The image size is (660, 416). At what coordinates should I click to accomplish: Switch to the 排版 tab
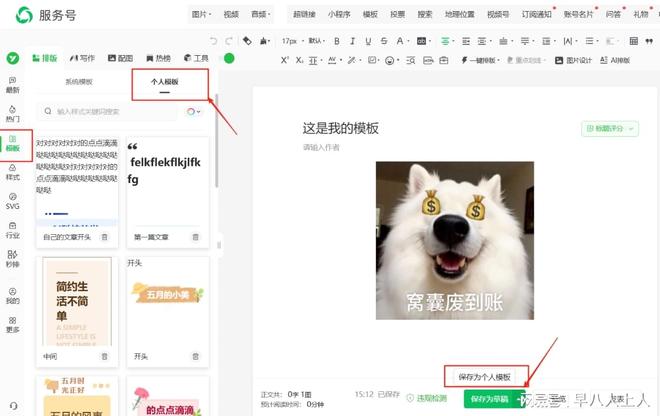tap(45, 58)
